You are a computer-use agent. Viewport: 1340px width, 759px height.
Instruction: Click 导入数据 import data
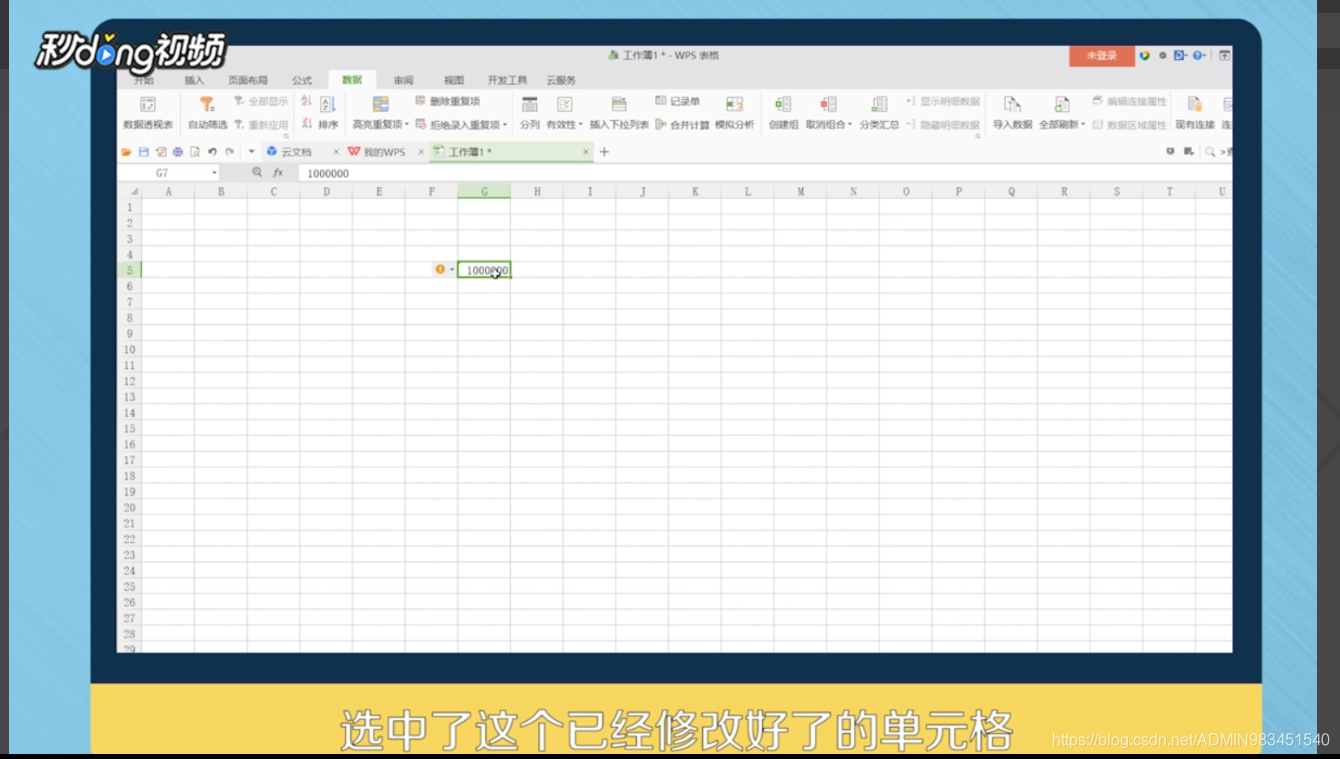[1012, 113]
